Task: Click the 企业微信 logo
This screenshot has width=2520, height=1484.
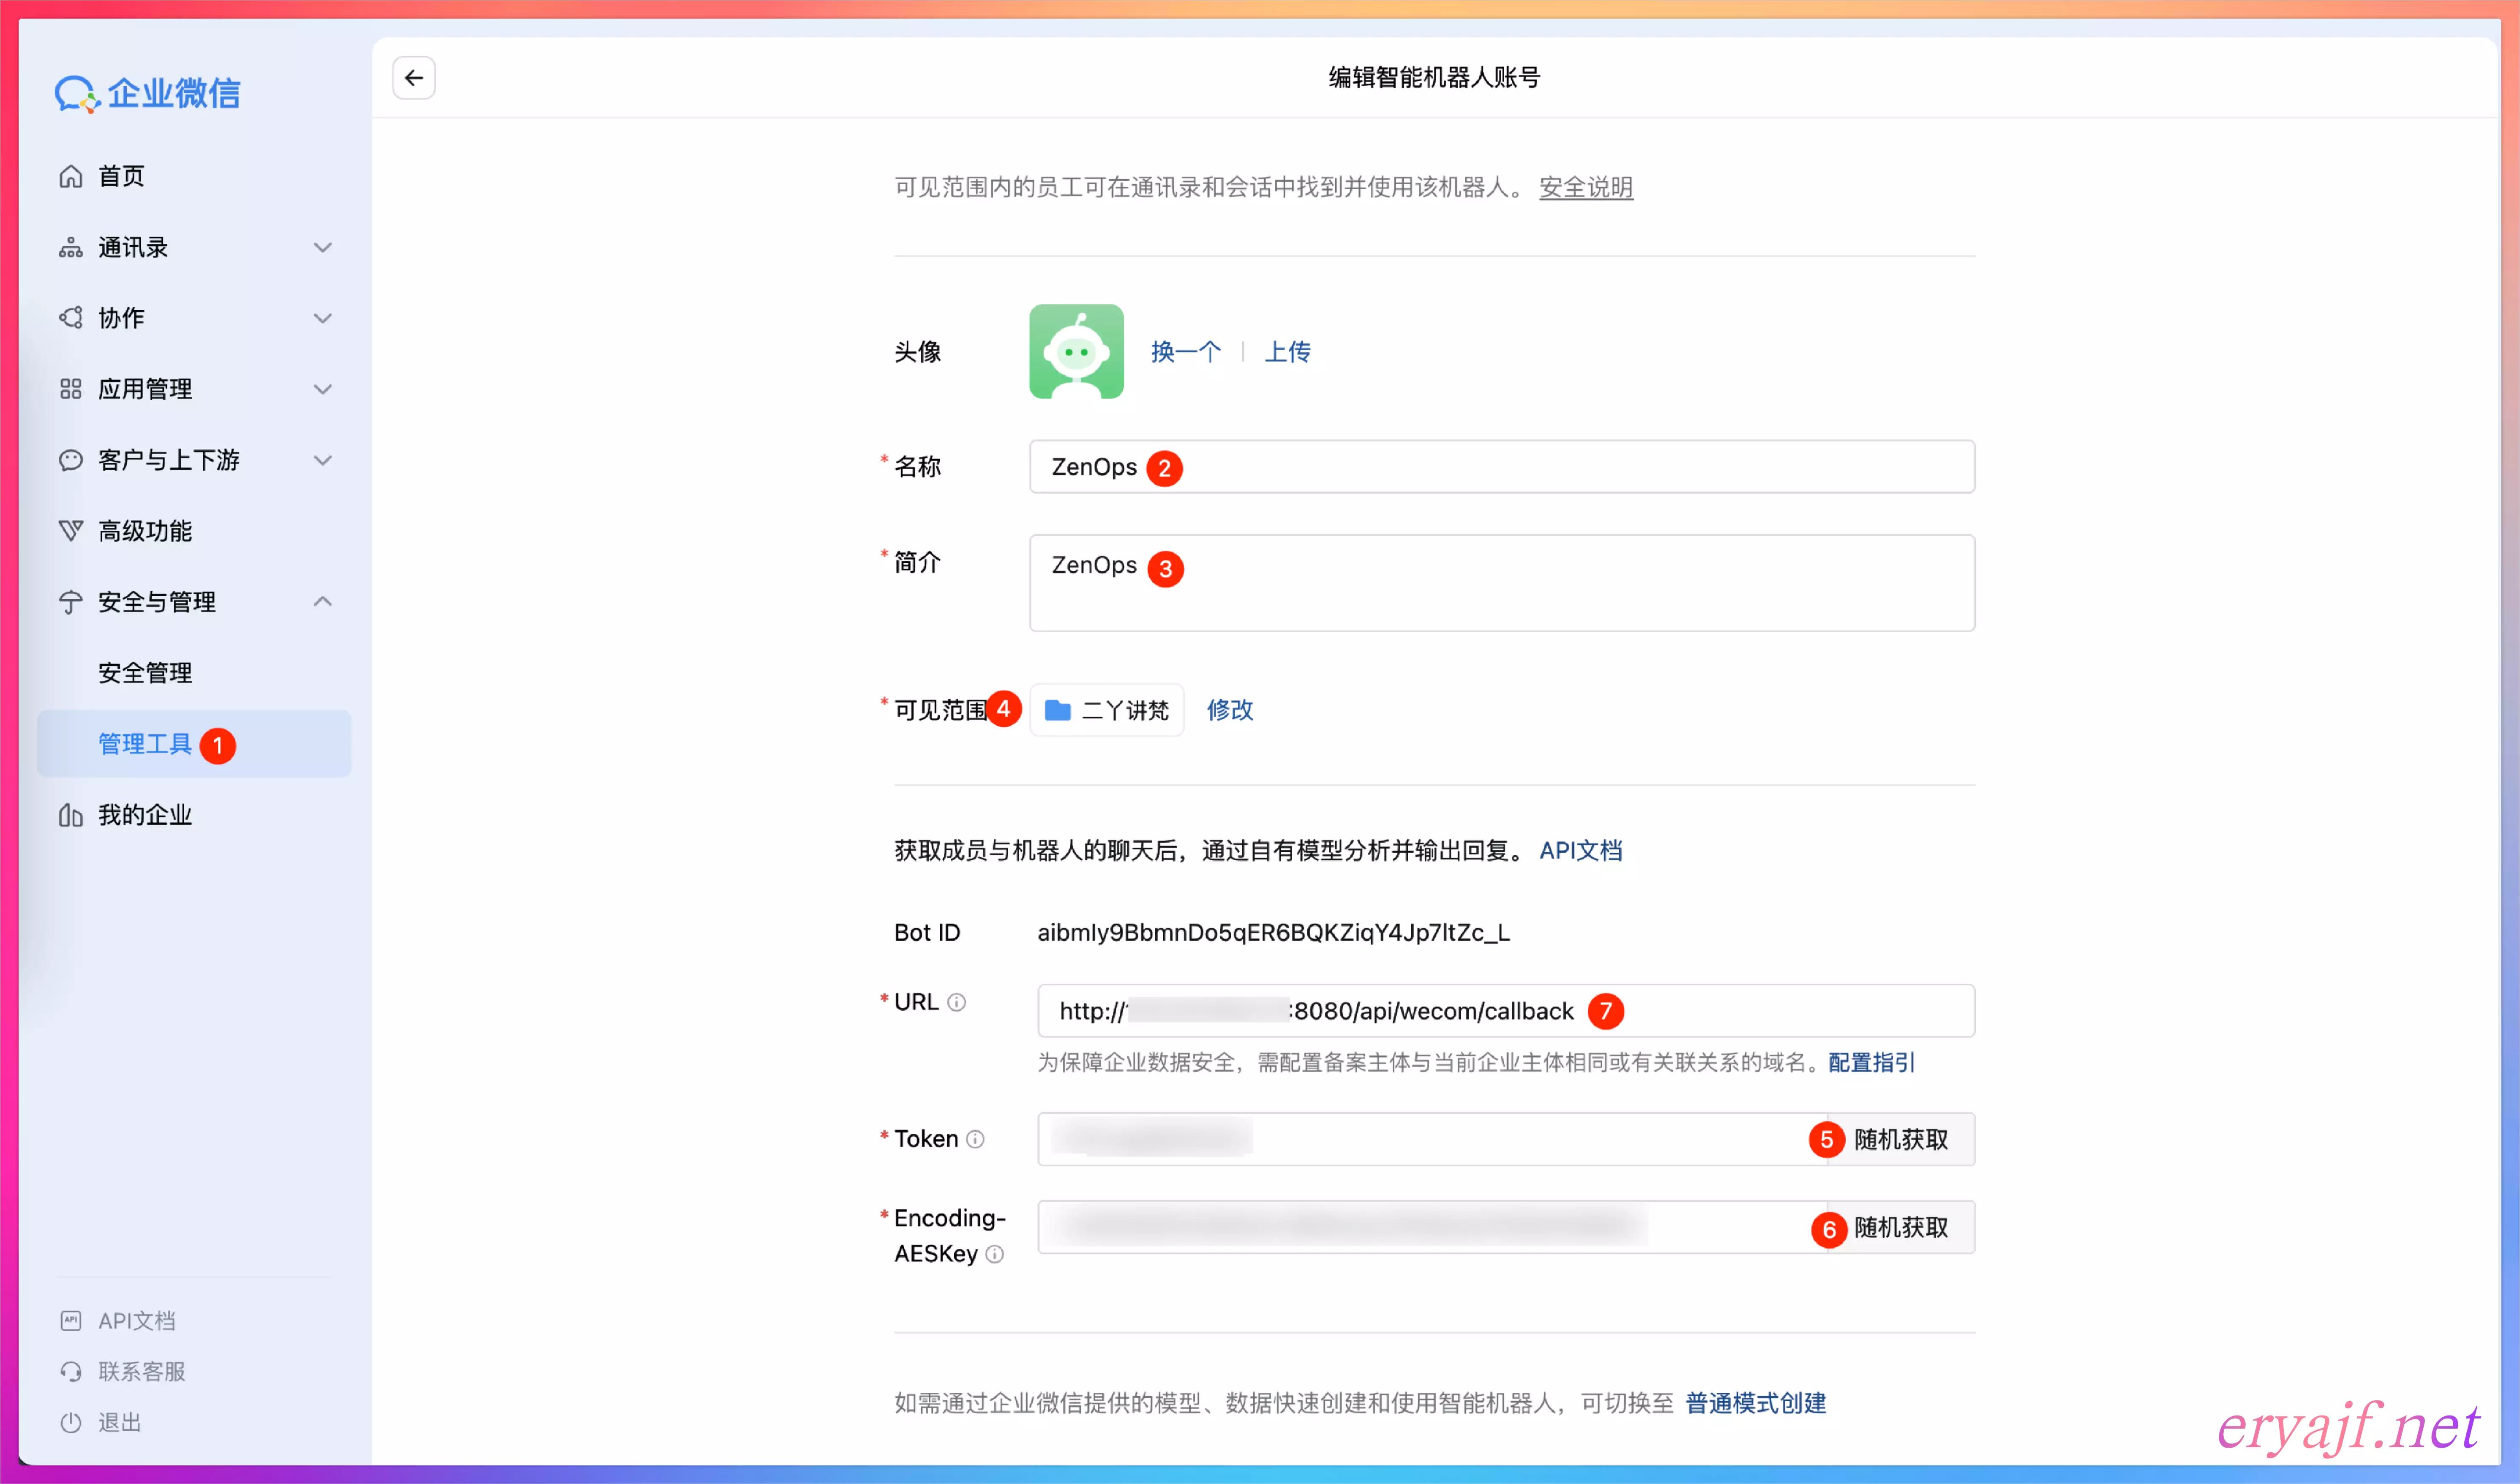Action: click(x=148, y=93)
